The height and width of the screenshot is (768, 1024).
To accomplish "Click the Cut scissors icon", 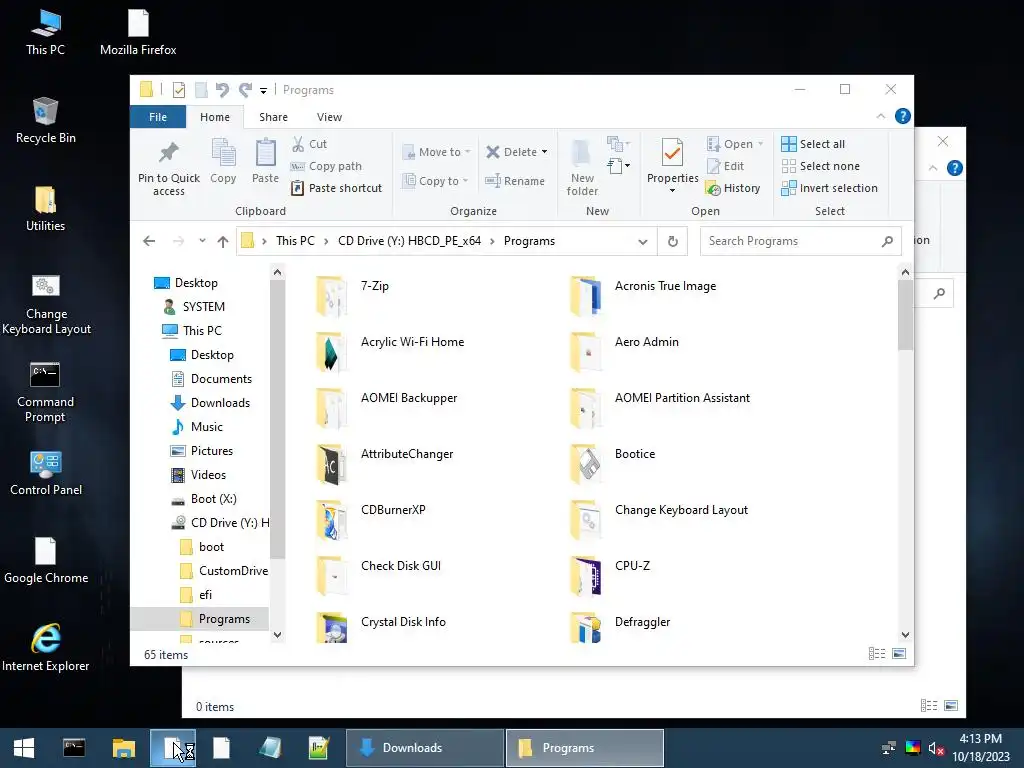I will 298,144.
